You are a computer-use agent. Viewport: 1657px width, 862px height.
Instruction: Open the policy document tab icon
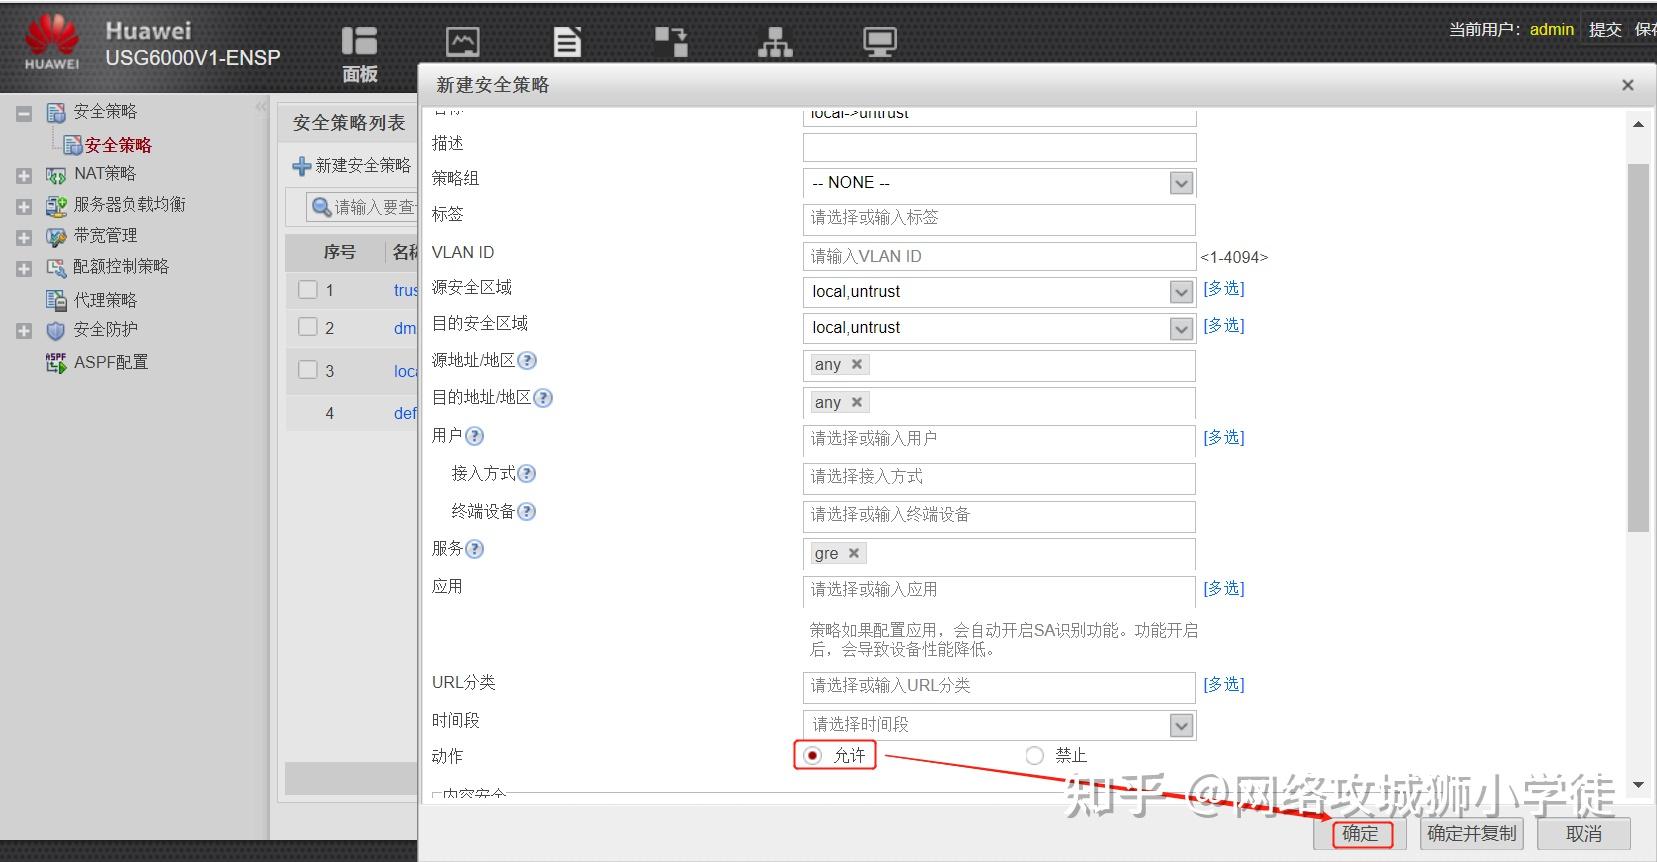568,42
